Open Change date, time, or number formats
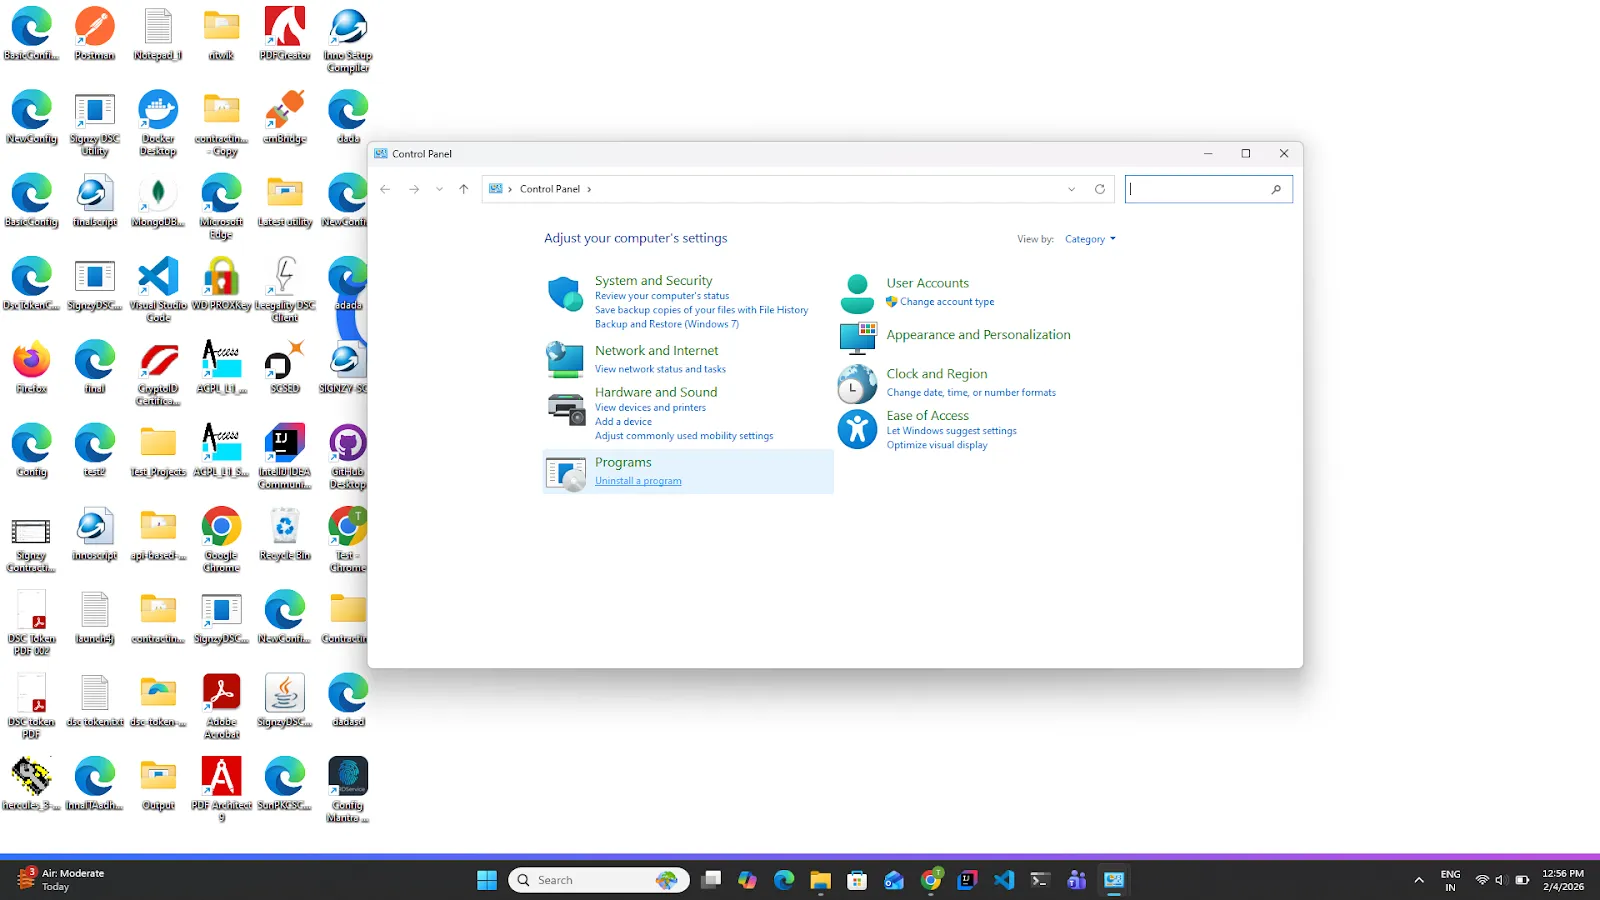Viewport: 1600px width, 900px height. click(971, 393)
